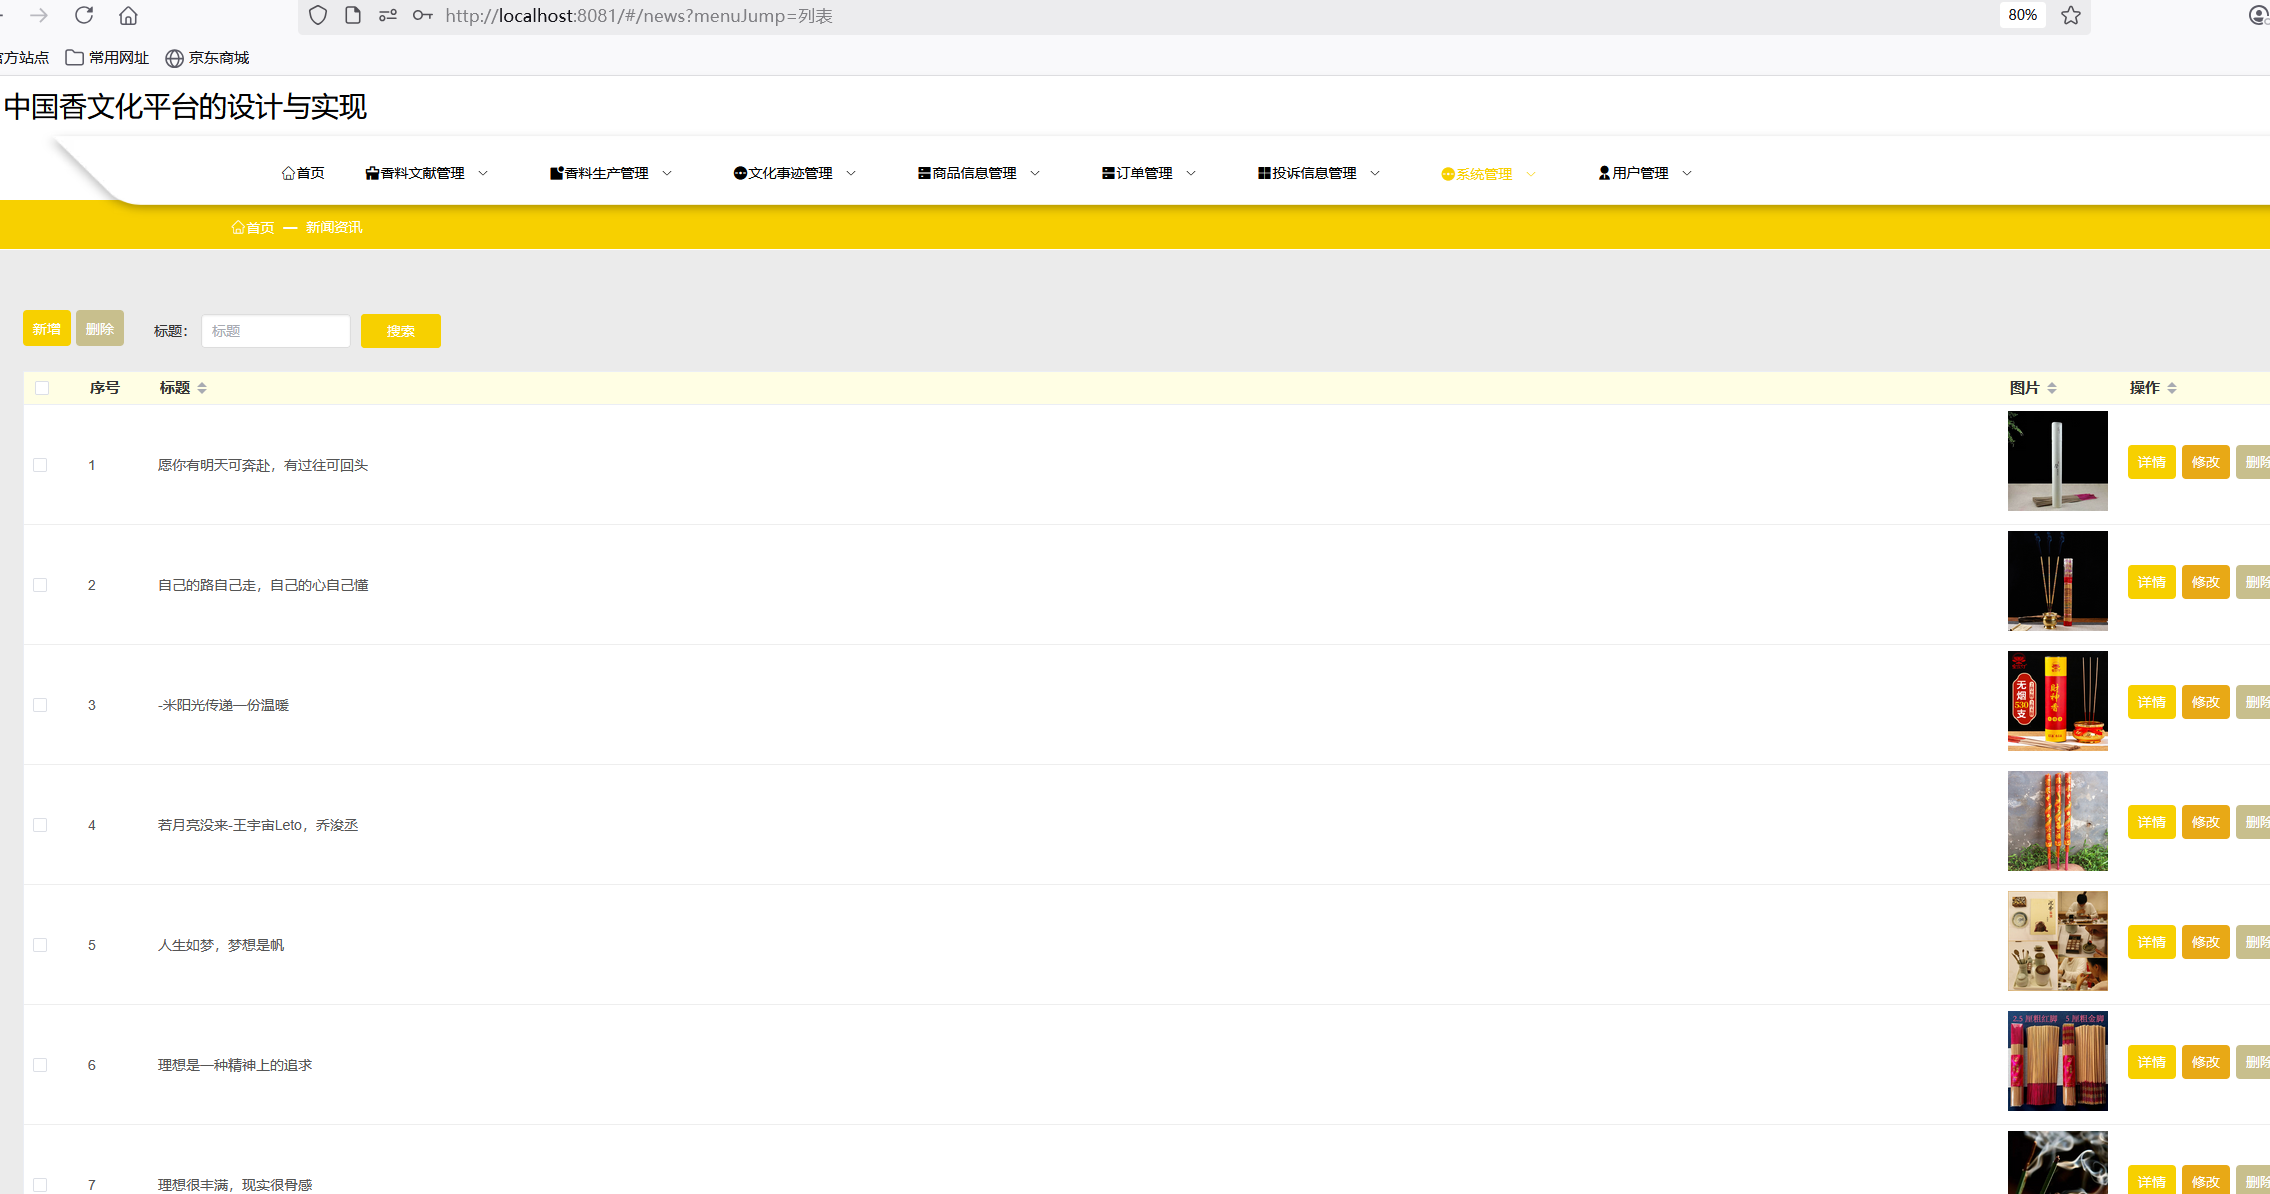
Task: Sort table by 标题 column arrows
Action: coord(202,388)
